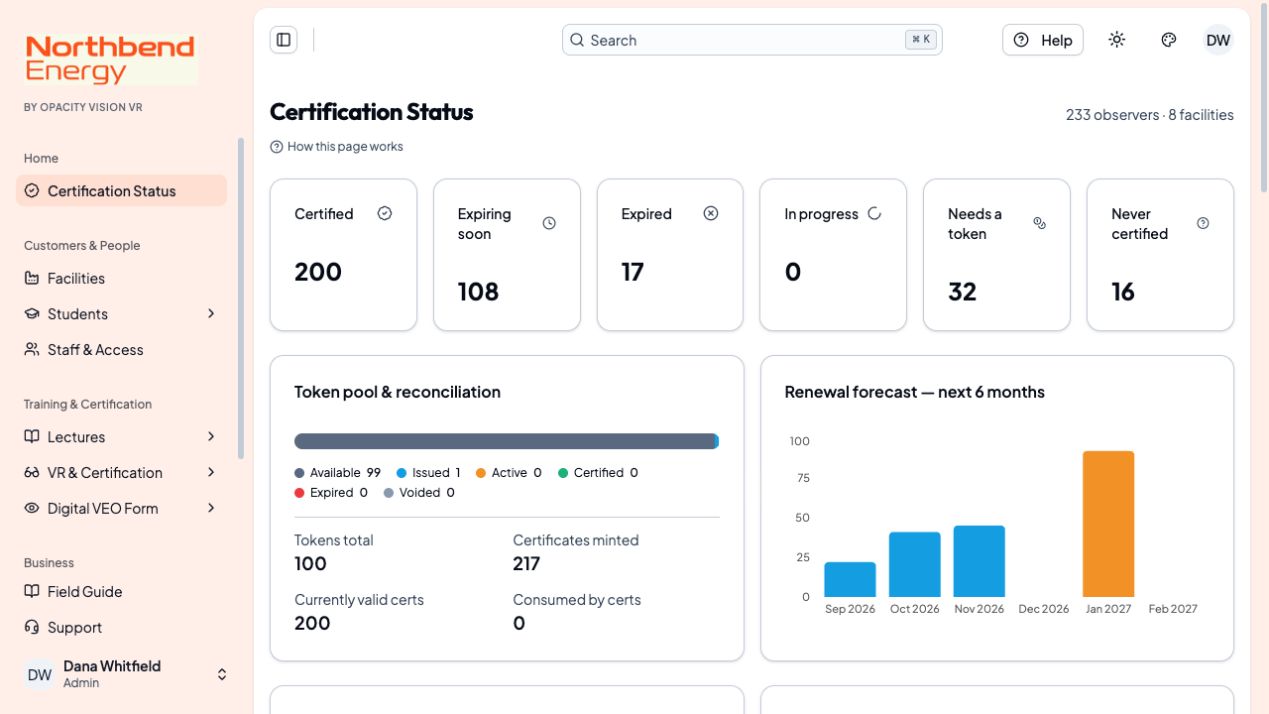Click the Expired x-circle icon
The image size is (1269, 714).
(x=711, y=213)
